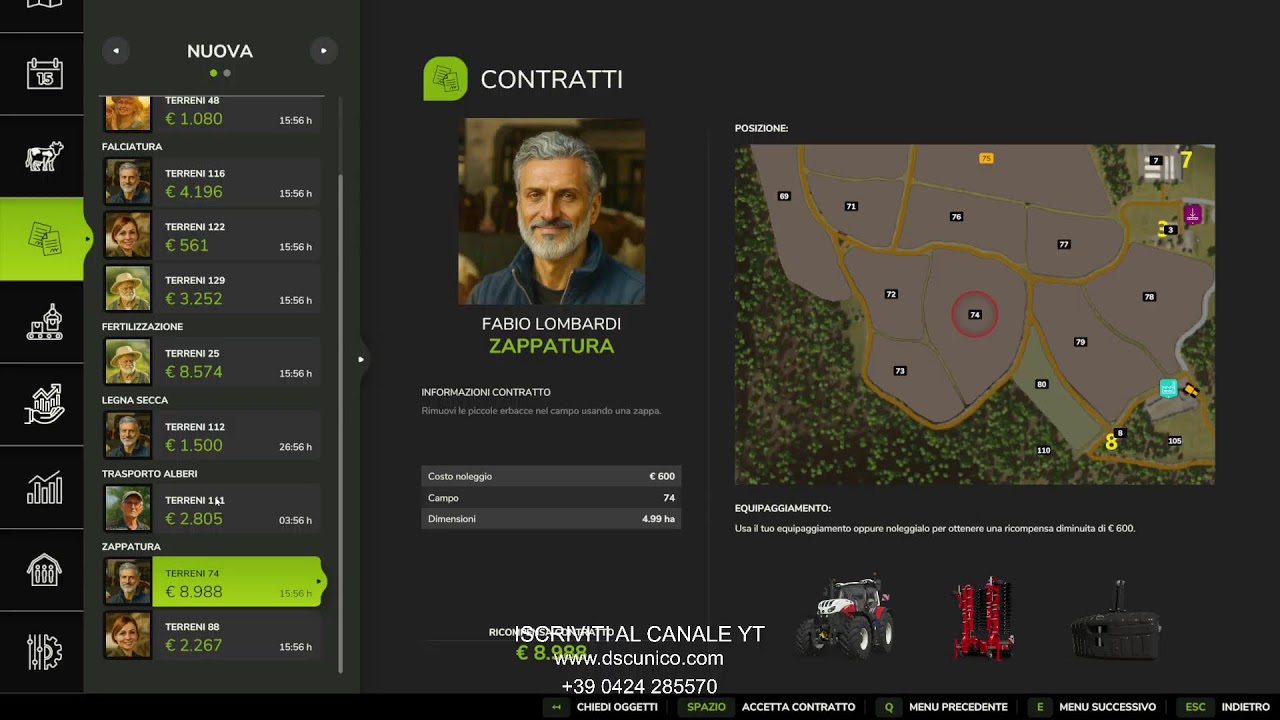Click the yellow number 7 map marker
This screenshot has width=1280, height=720.
point(1186,159)
